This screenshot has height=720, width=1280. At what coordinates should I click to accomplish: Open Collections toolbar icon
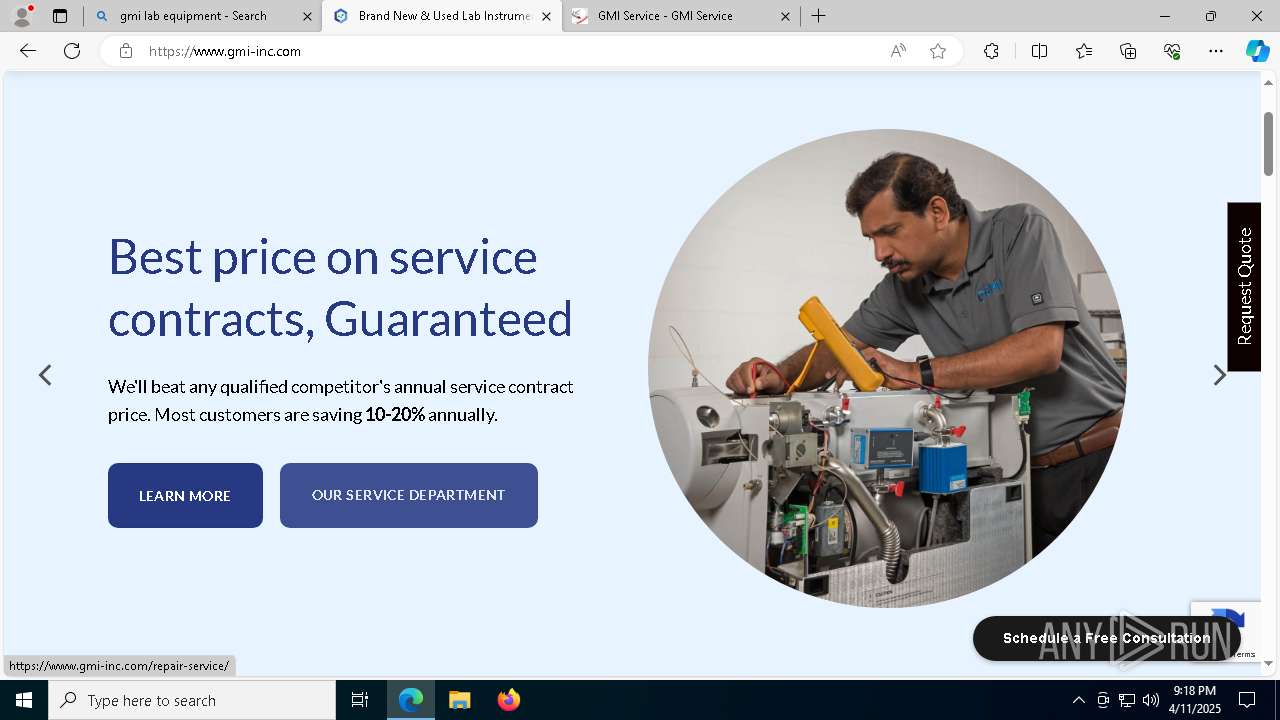coord(1128,51)
